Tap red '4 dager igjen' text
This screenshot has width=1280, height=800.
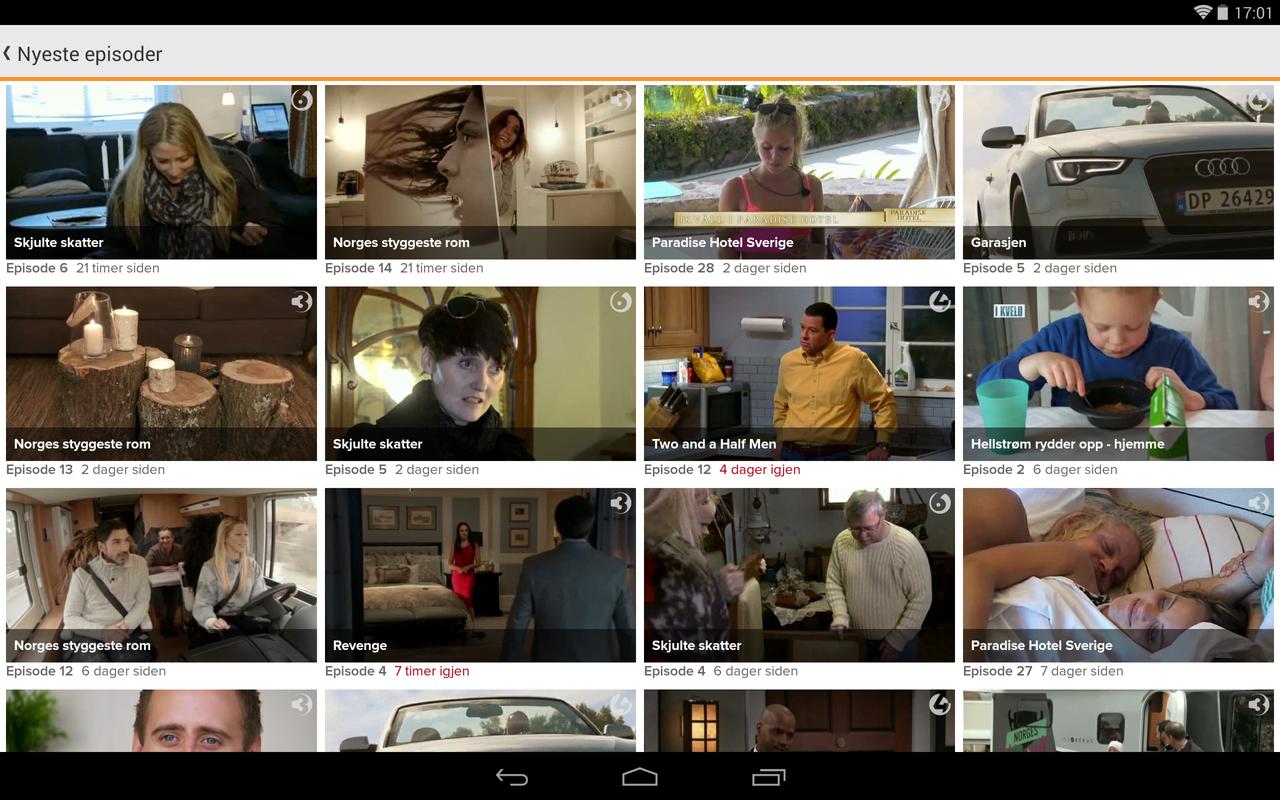pos(760,470)
